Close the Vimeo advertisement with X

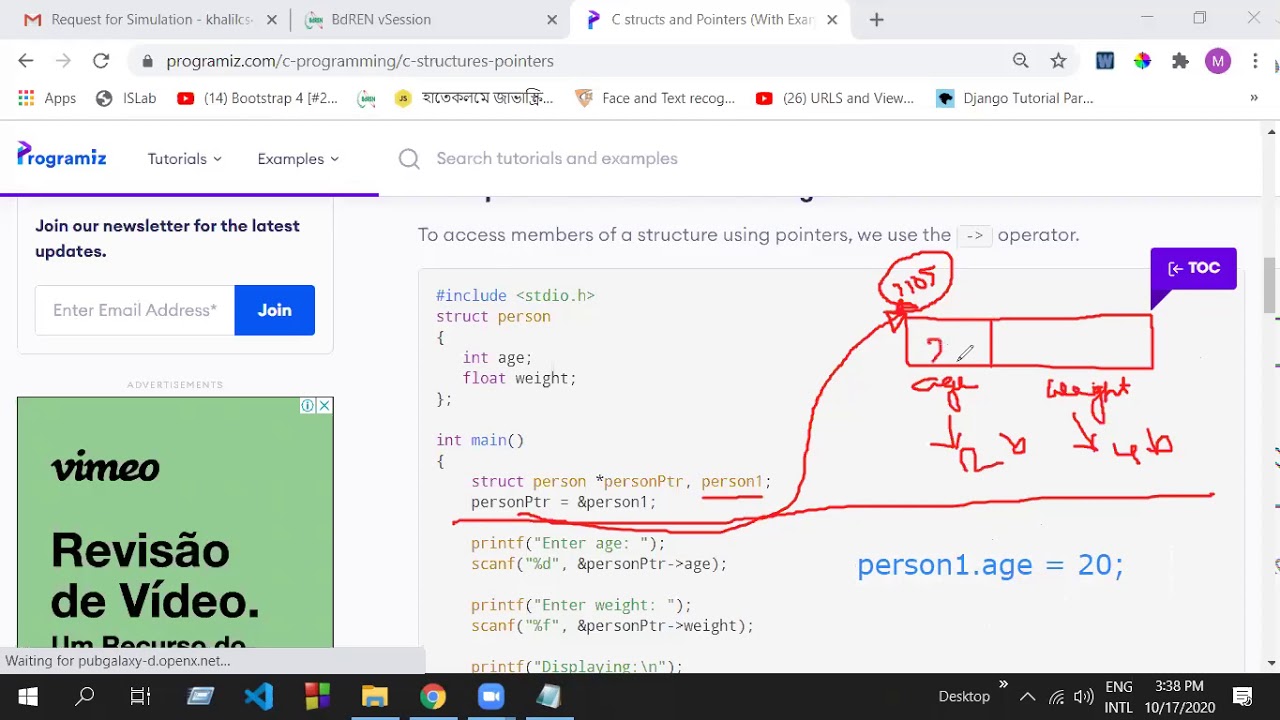pos(324,406)
